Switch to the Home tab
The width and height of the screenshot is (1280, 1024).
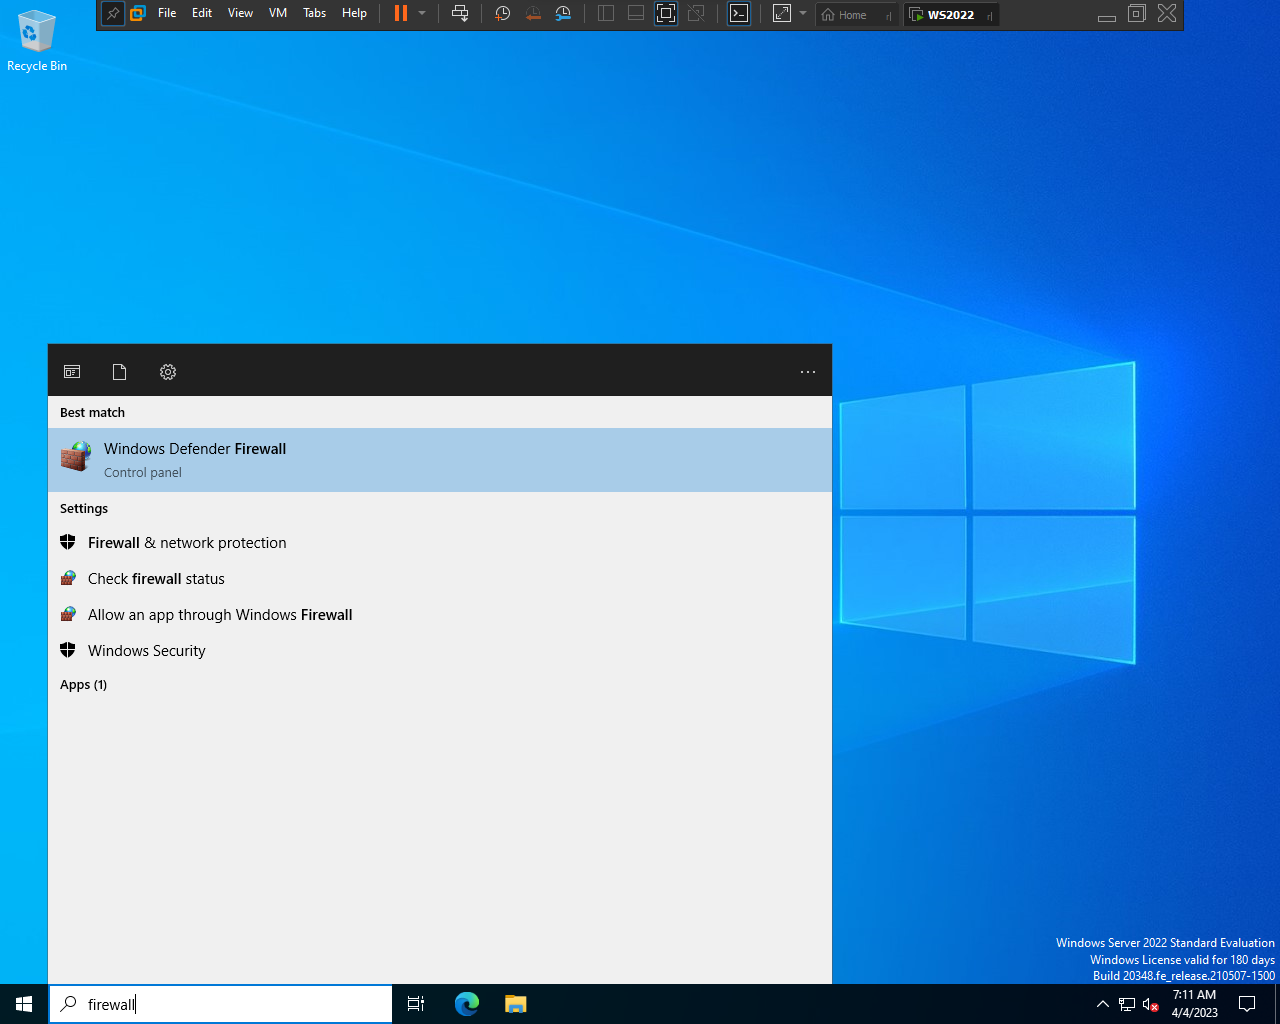point(856,15)
